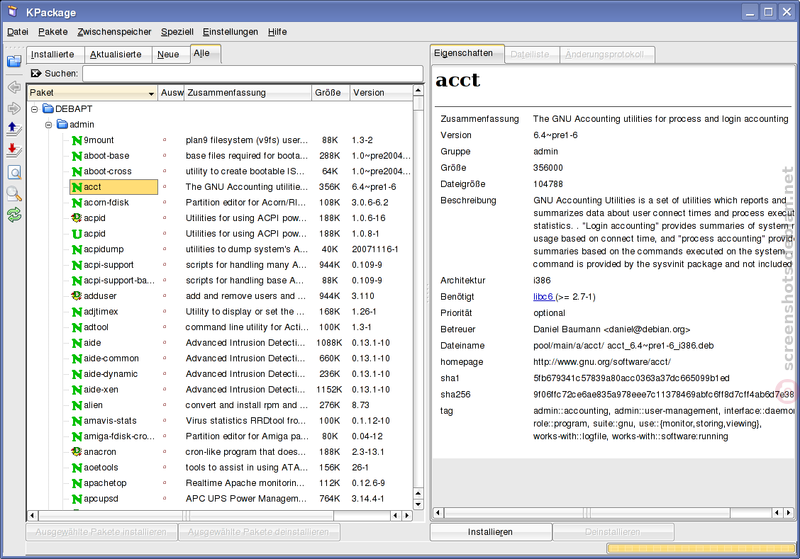Click the N icon of alien package
This screenshot has width=800, height=559.
point(77,405)
